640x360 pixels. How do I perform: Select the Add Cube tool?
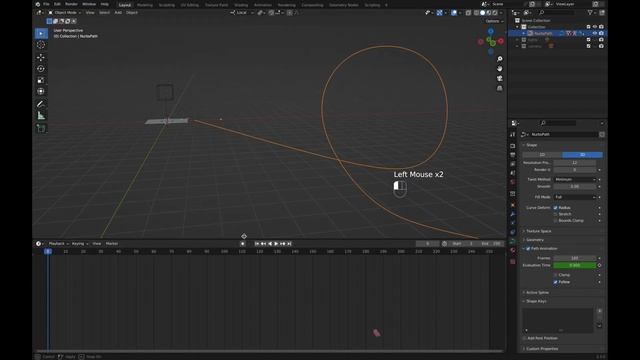click(x=41, y=129)
